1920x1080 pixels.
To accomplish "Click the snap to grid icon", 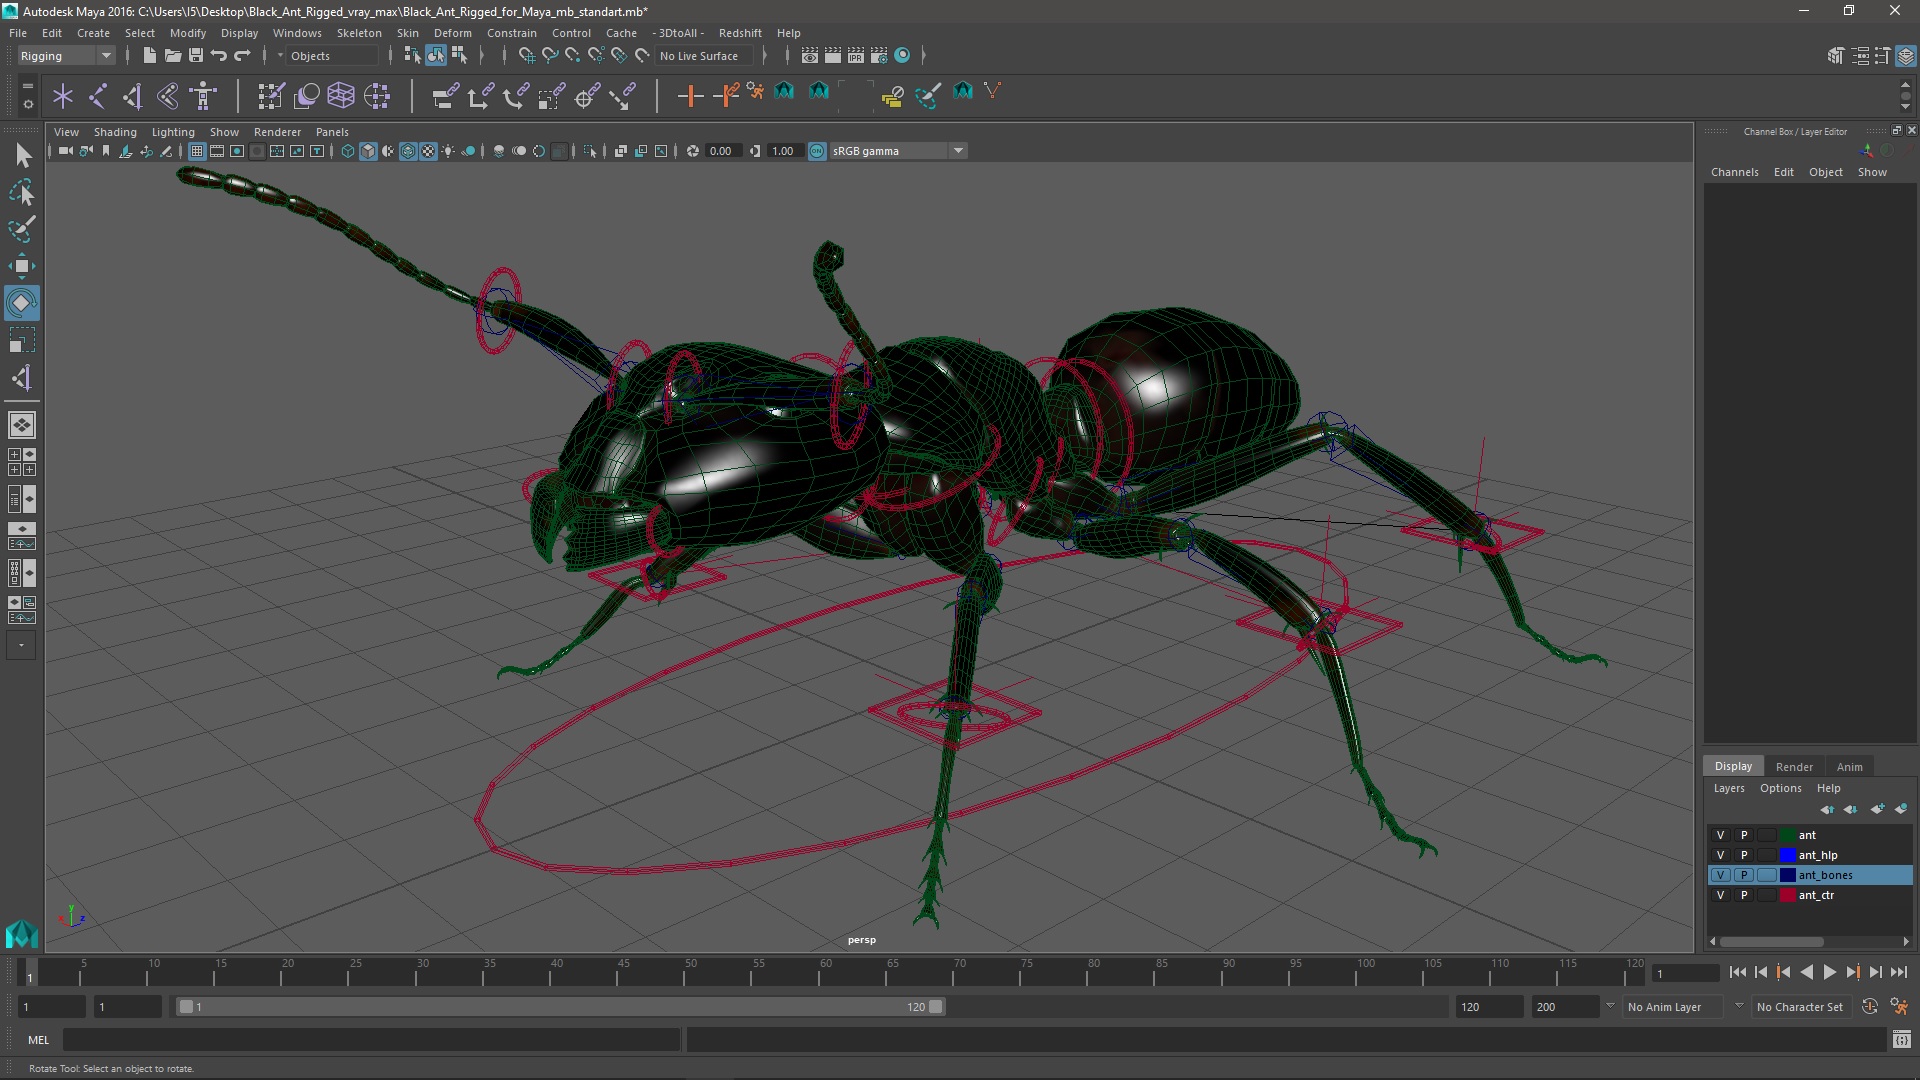I will coord(526,55).
